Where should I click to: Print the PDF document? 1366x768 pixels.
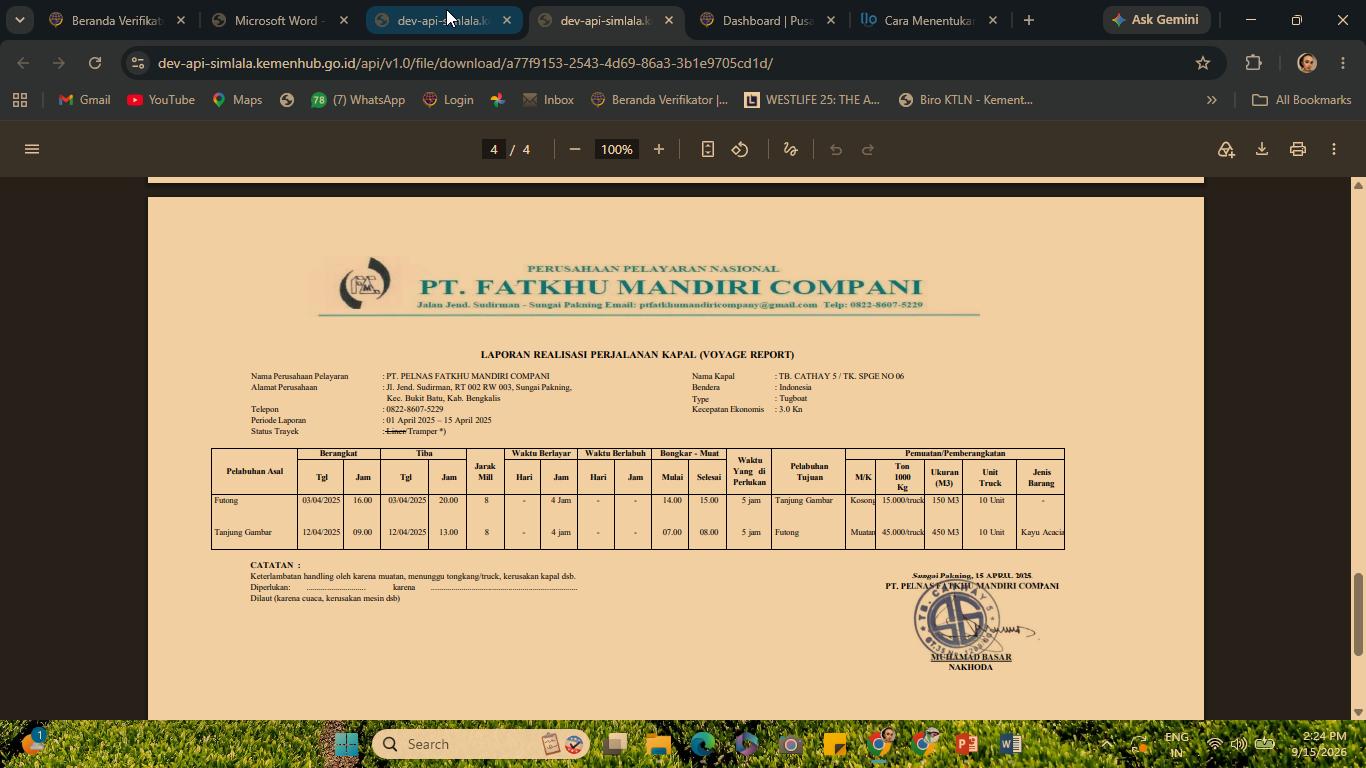coord(1298,149)
